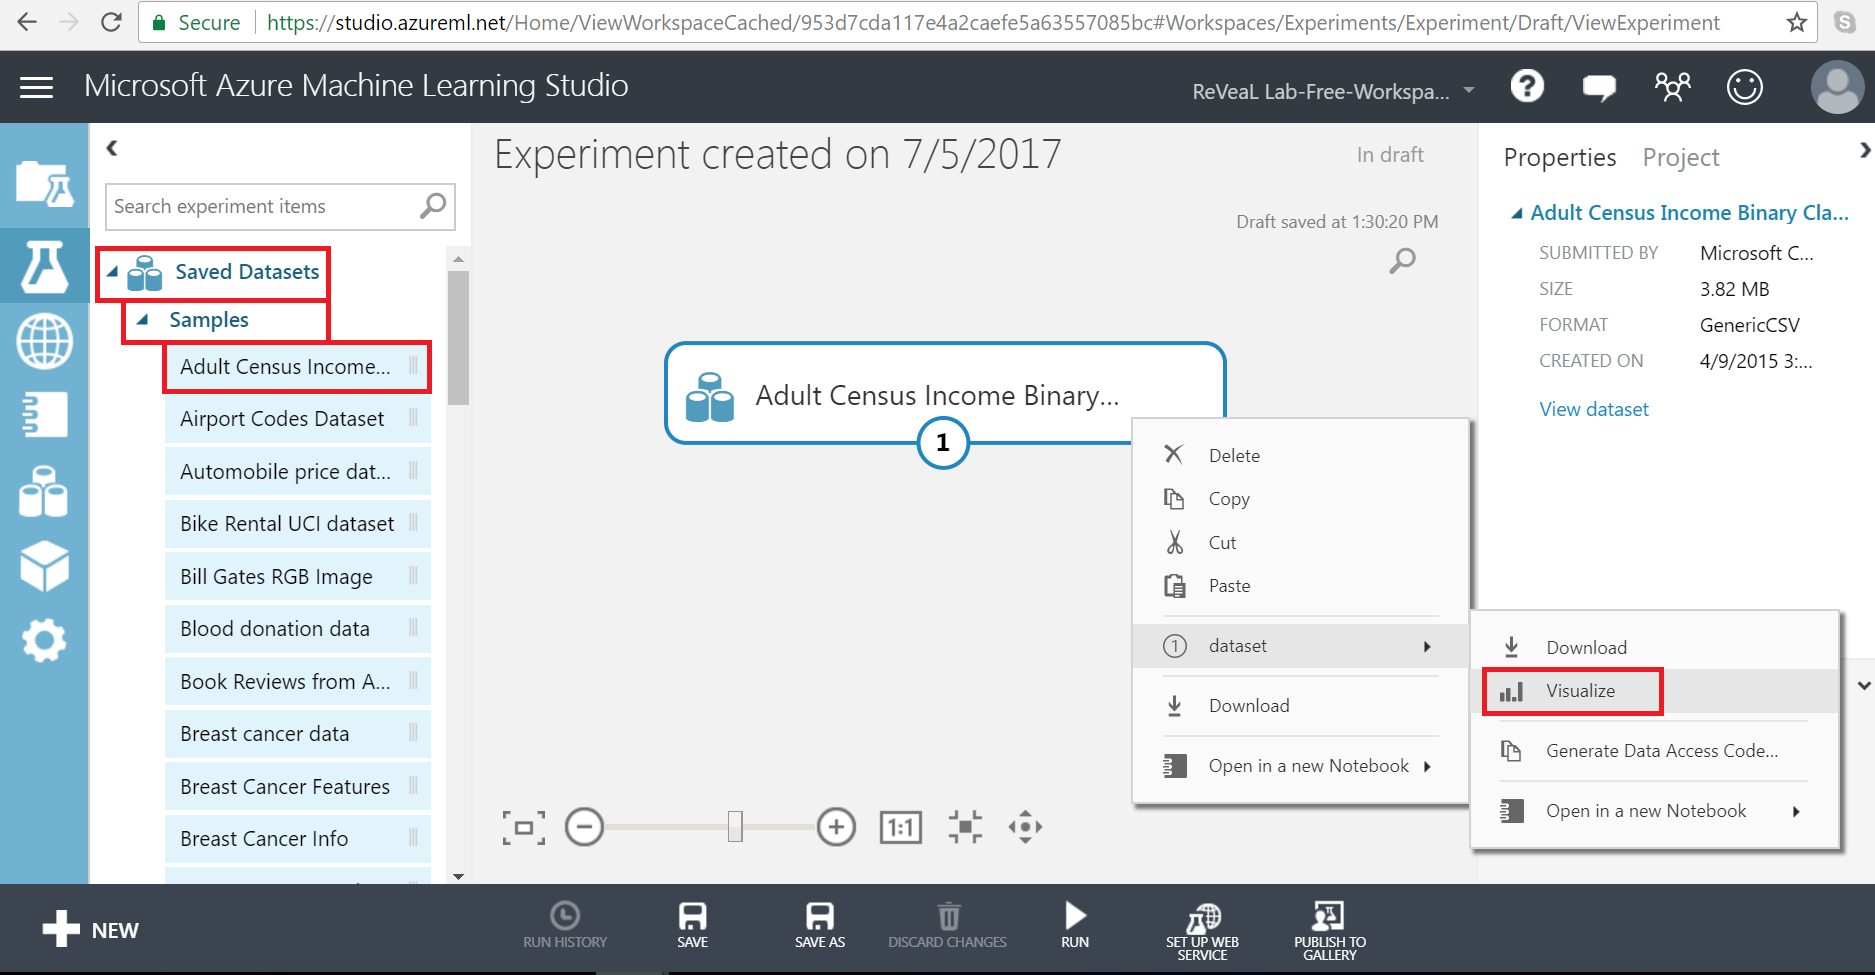Screen dimensions: 1875x975
Task: Click the browser reload button
Action: (112, 22)
